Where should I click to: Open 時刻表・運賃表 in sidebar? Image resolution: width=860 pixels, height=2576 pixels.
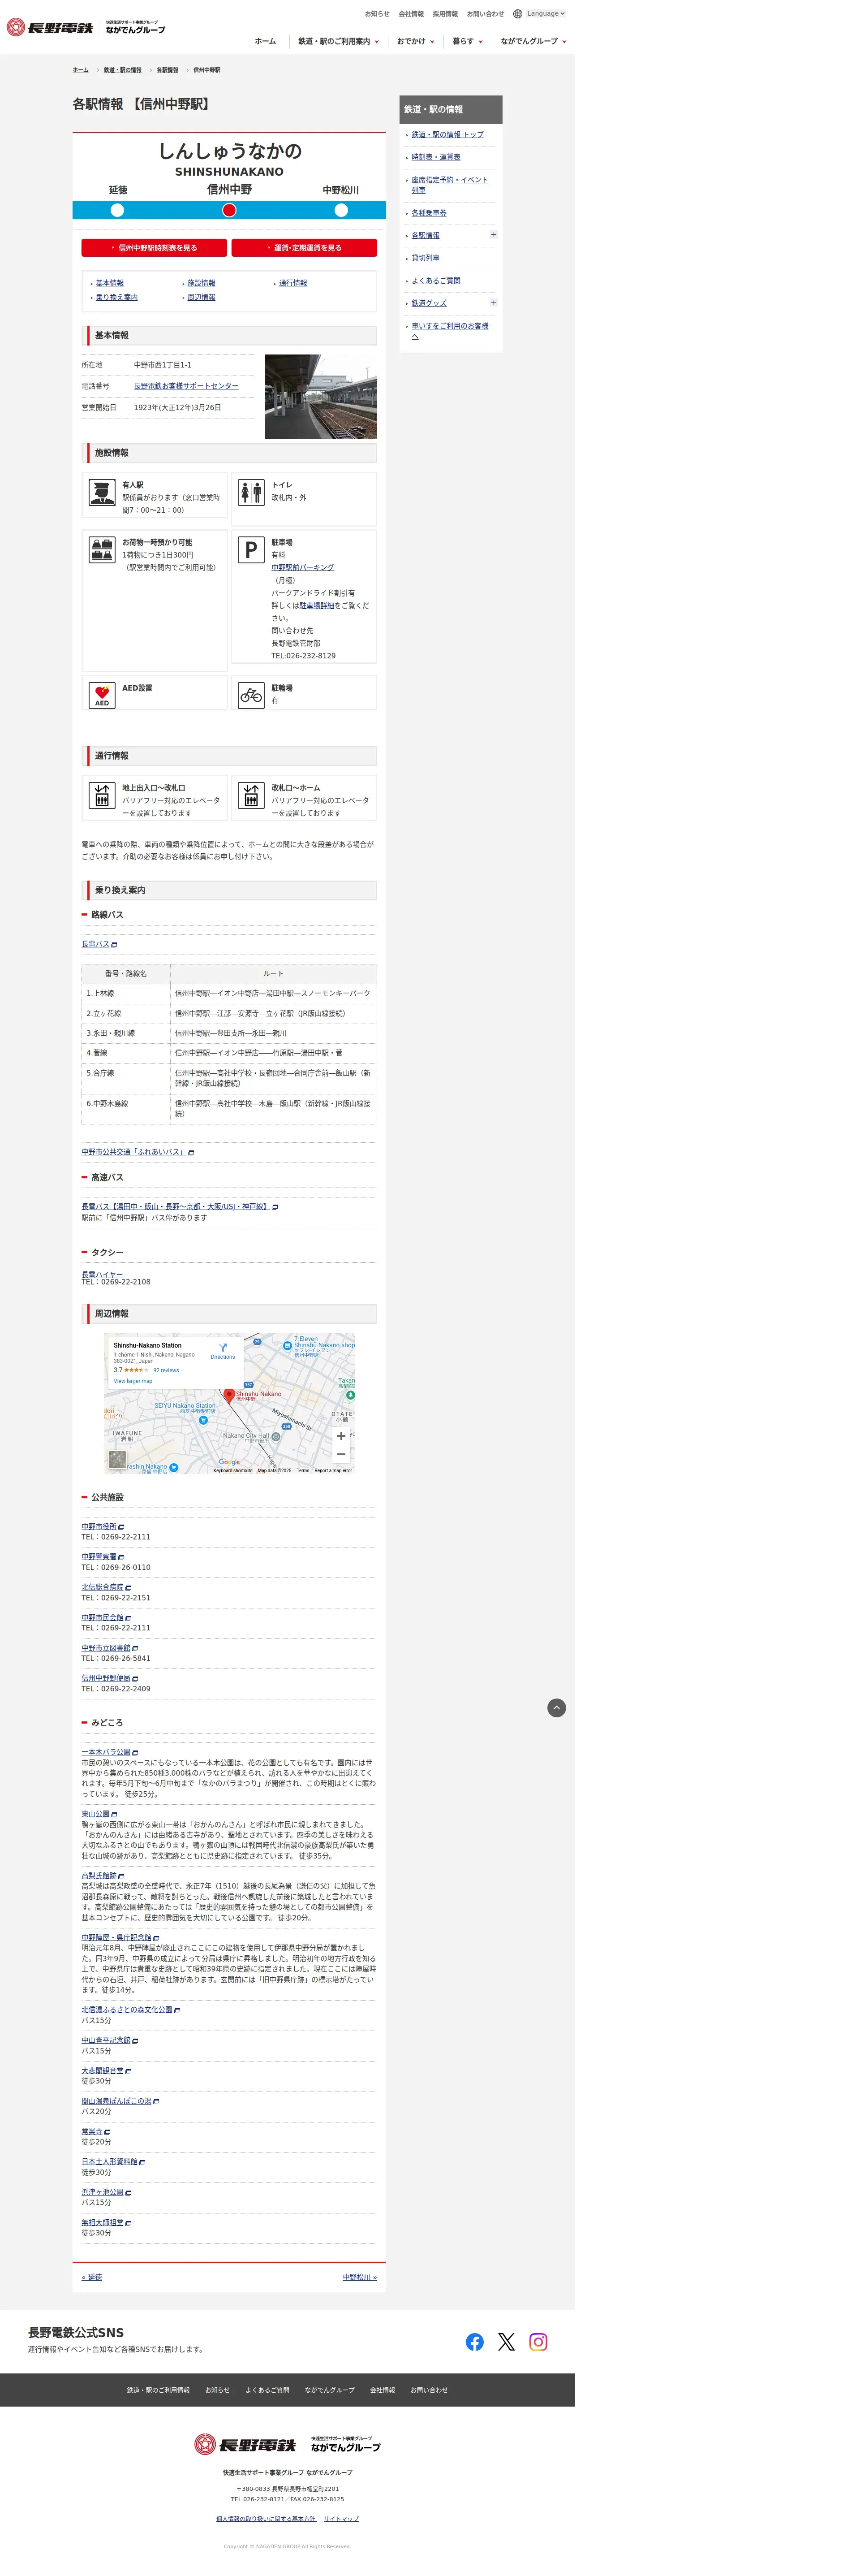point(436,157)
